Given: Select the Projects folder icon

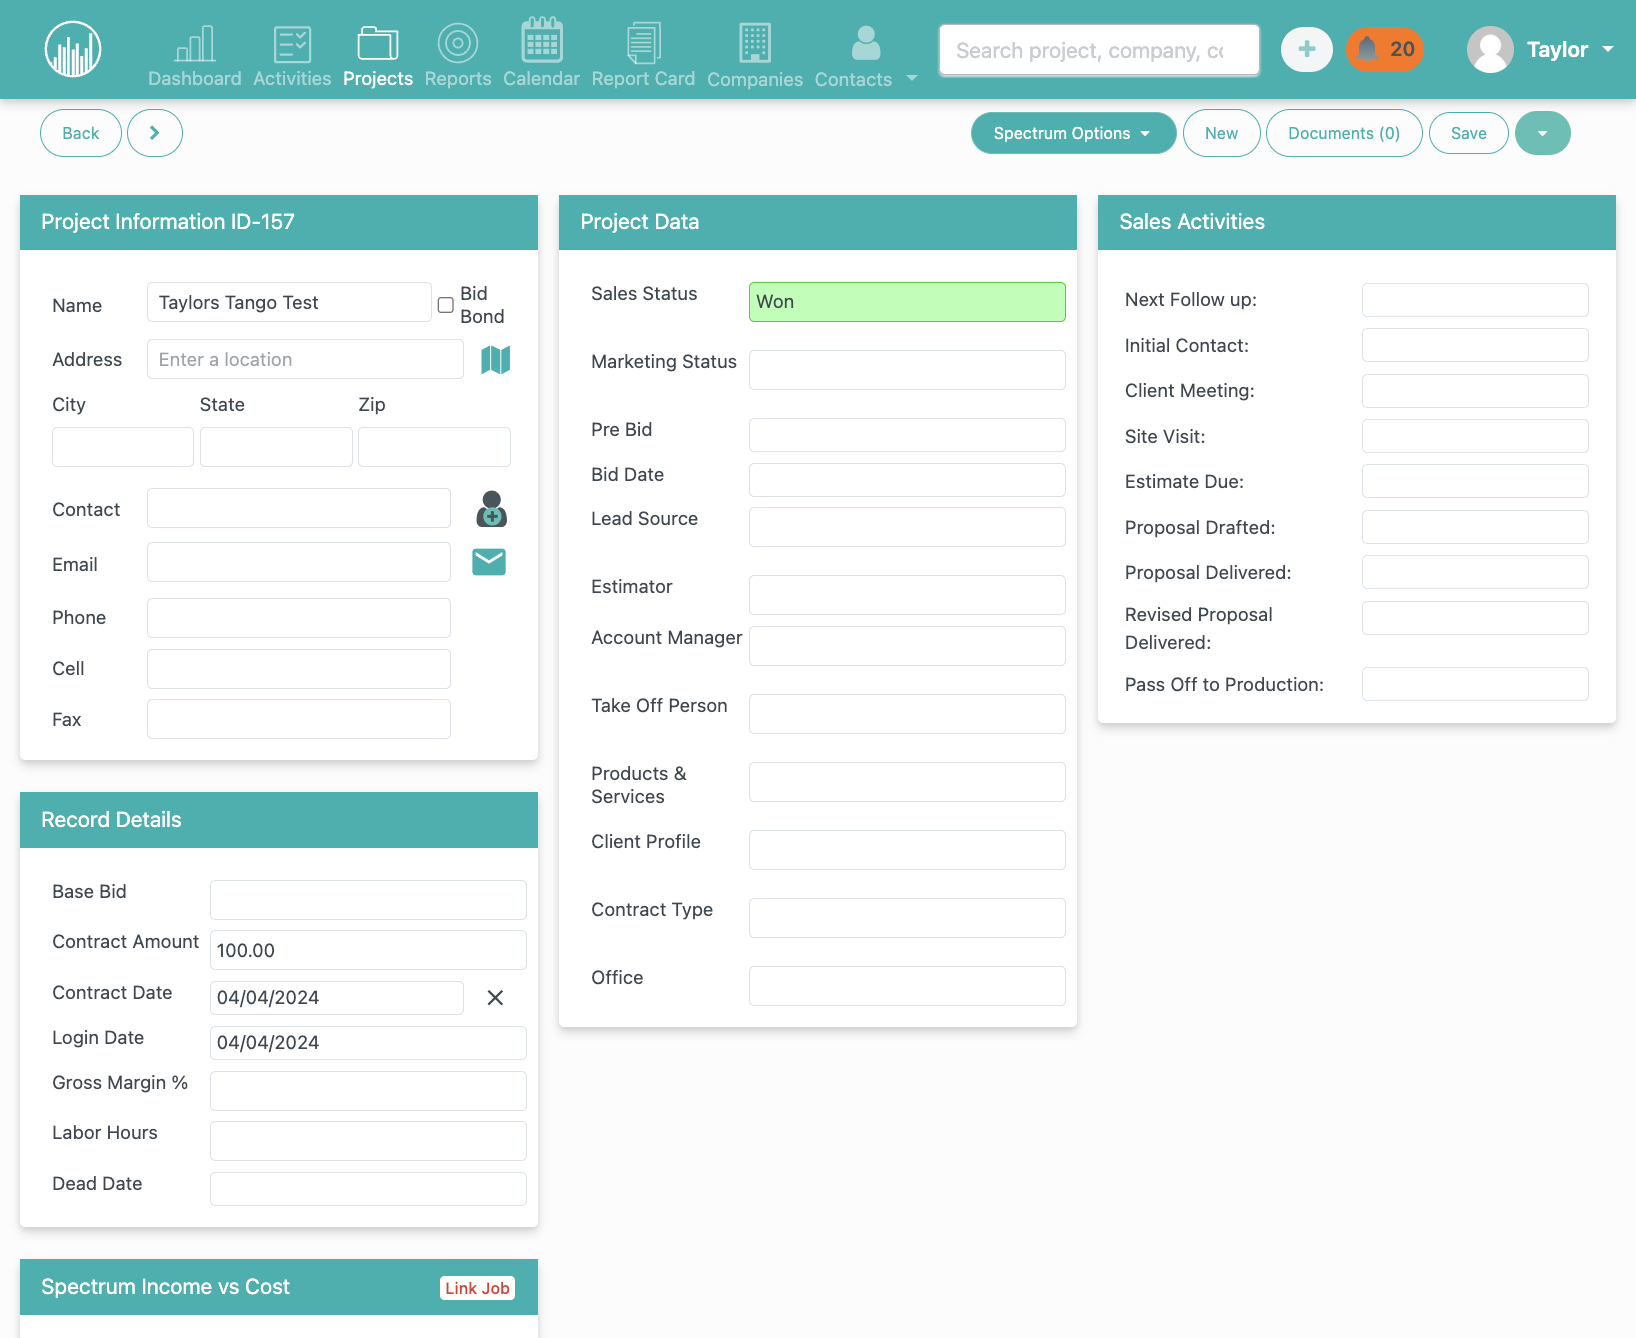Looking at the screenshot, I should click(378, 44).
